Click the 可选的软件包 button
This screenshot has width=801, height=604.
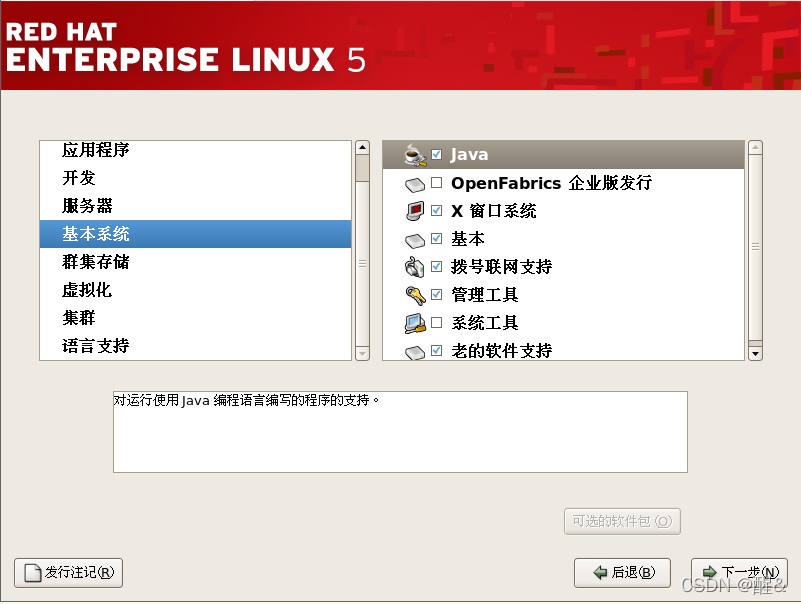click(622, 522)
